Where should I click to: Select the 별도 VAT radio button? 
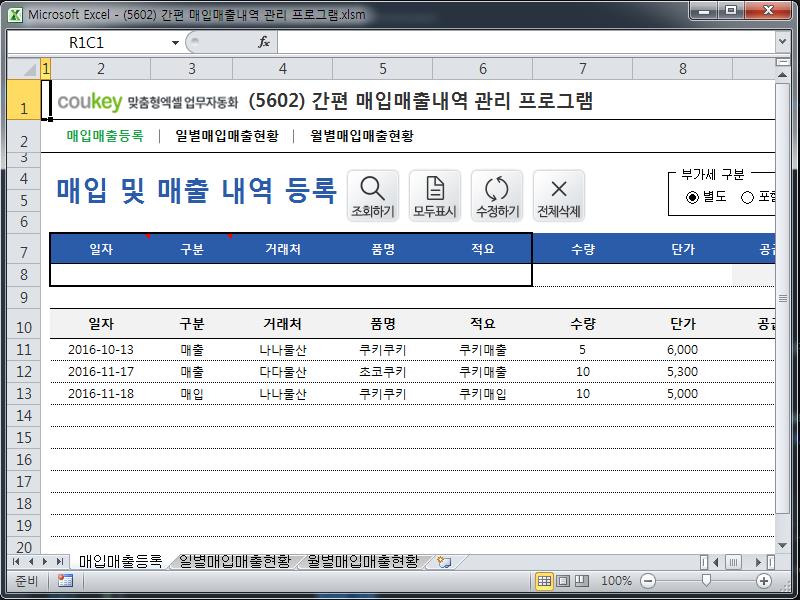click(x=692, y=197)
